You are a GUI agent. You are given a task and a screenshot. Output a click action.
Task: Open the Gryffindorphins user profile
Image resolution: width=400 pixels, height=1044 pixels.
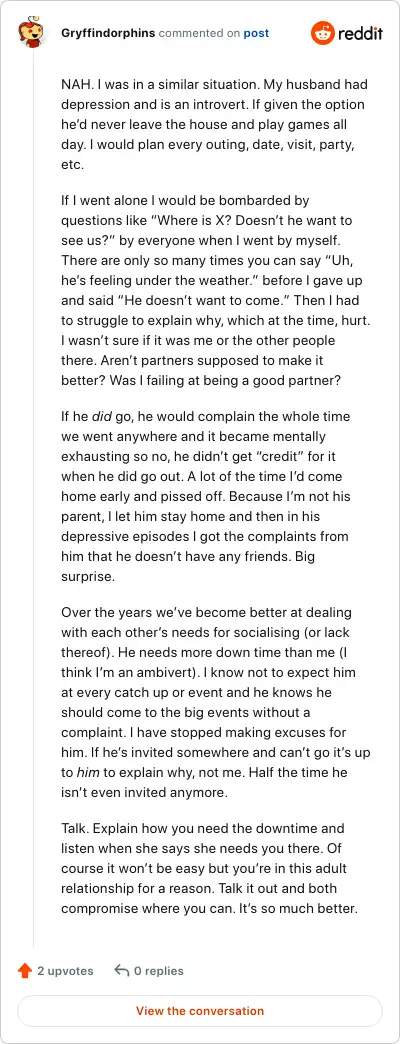click(108, 33)
